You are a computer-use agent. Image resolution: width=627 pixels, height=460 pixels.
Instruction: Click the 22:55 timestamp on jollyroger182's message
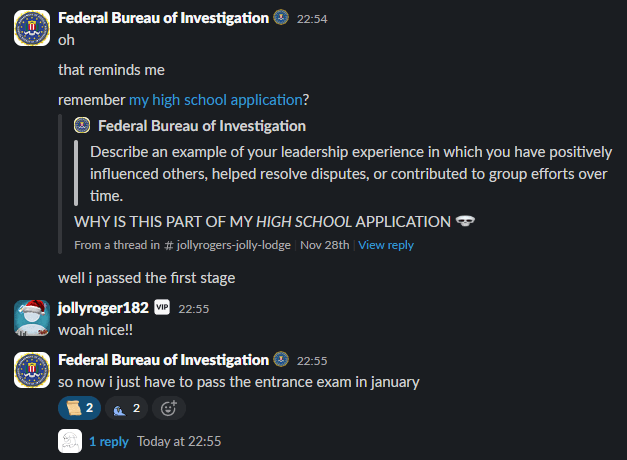click(x=193, y=309)
